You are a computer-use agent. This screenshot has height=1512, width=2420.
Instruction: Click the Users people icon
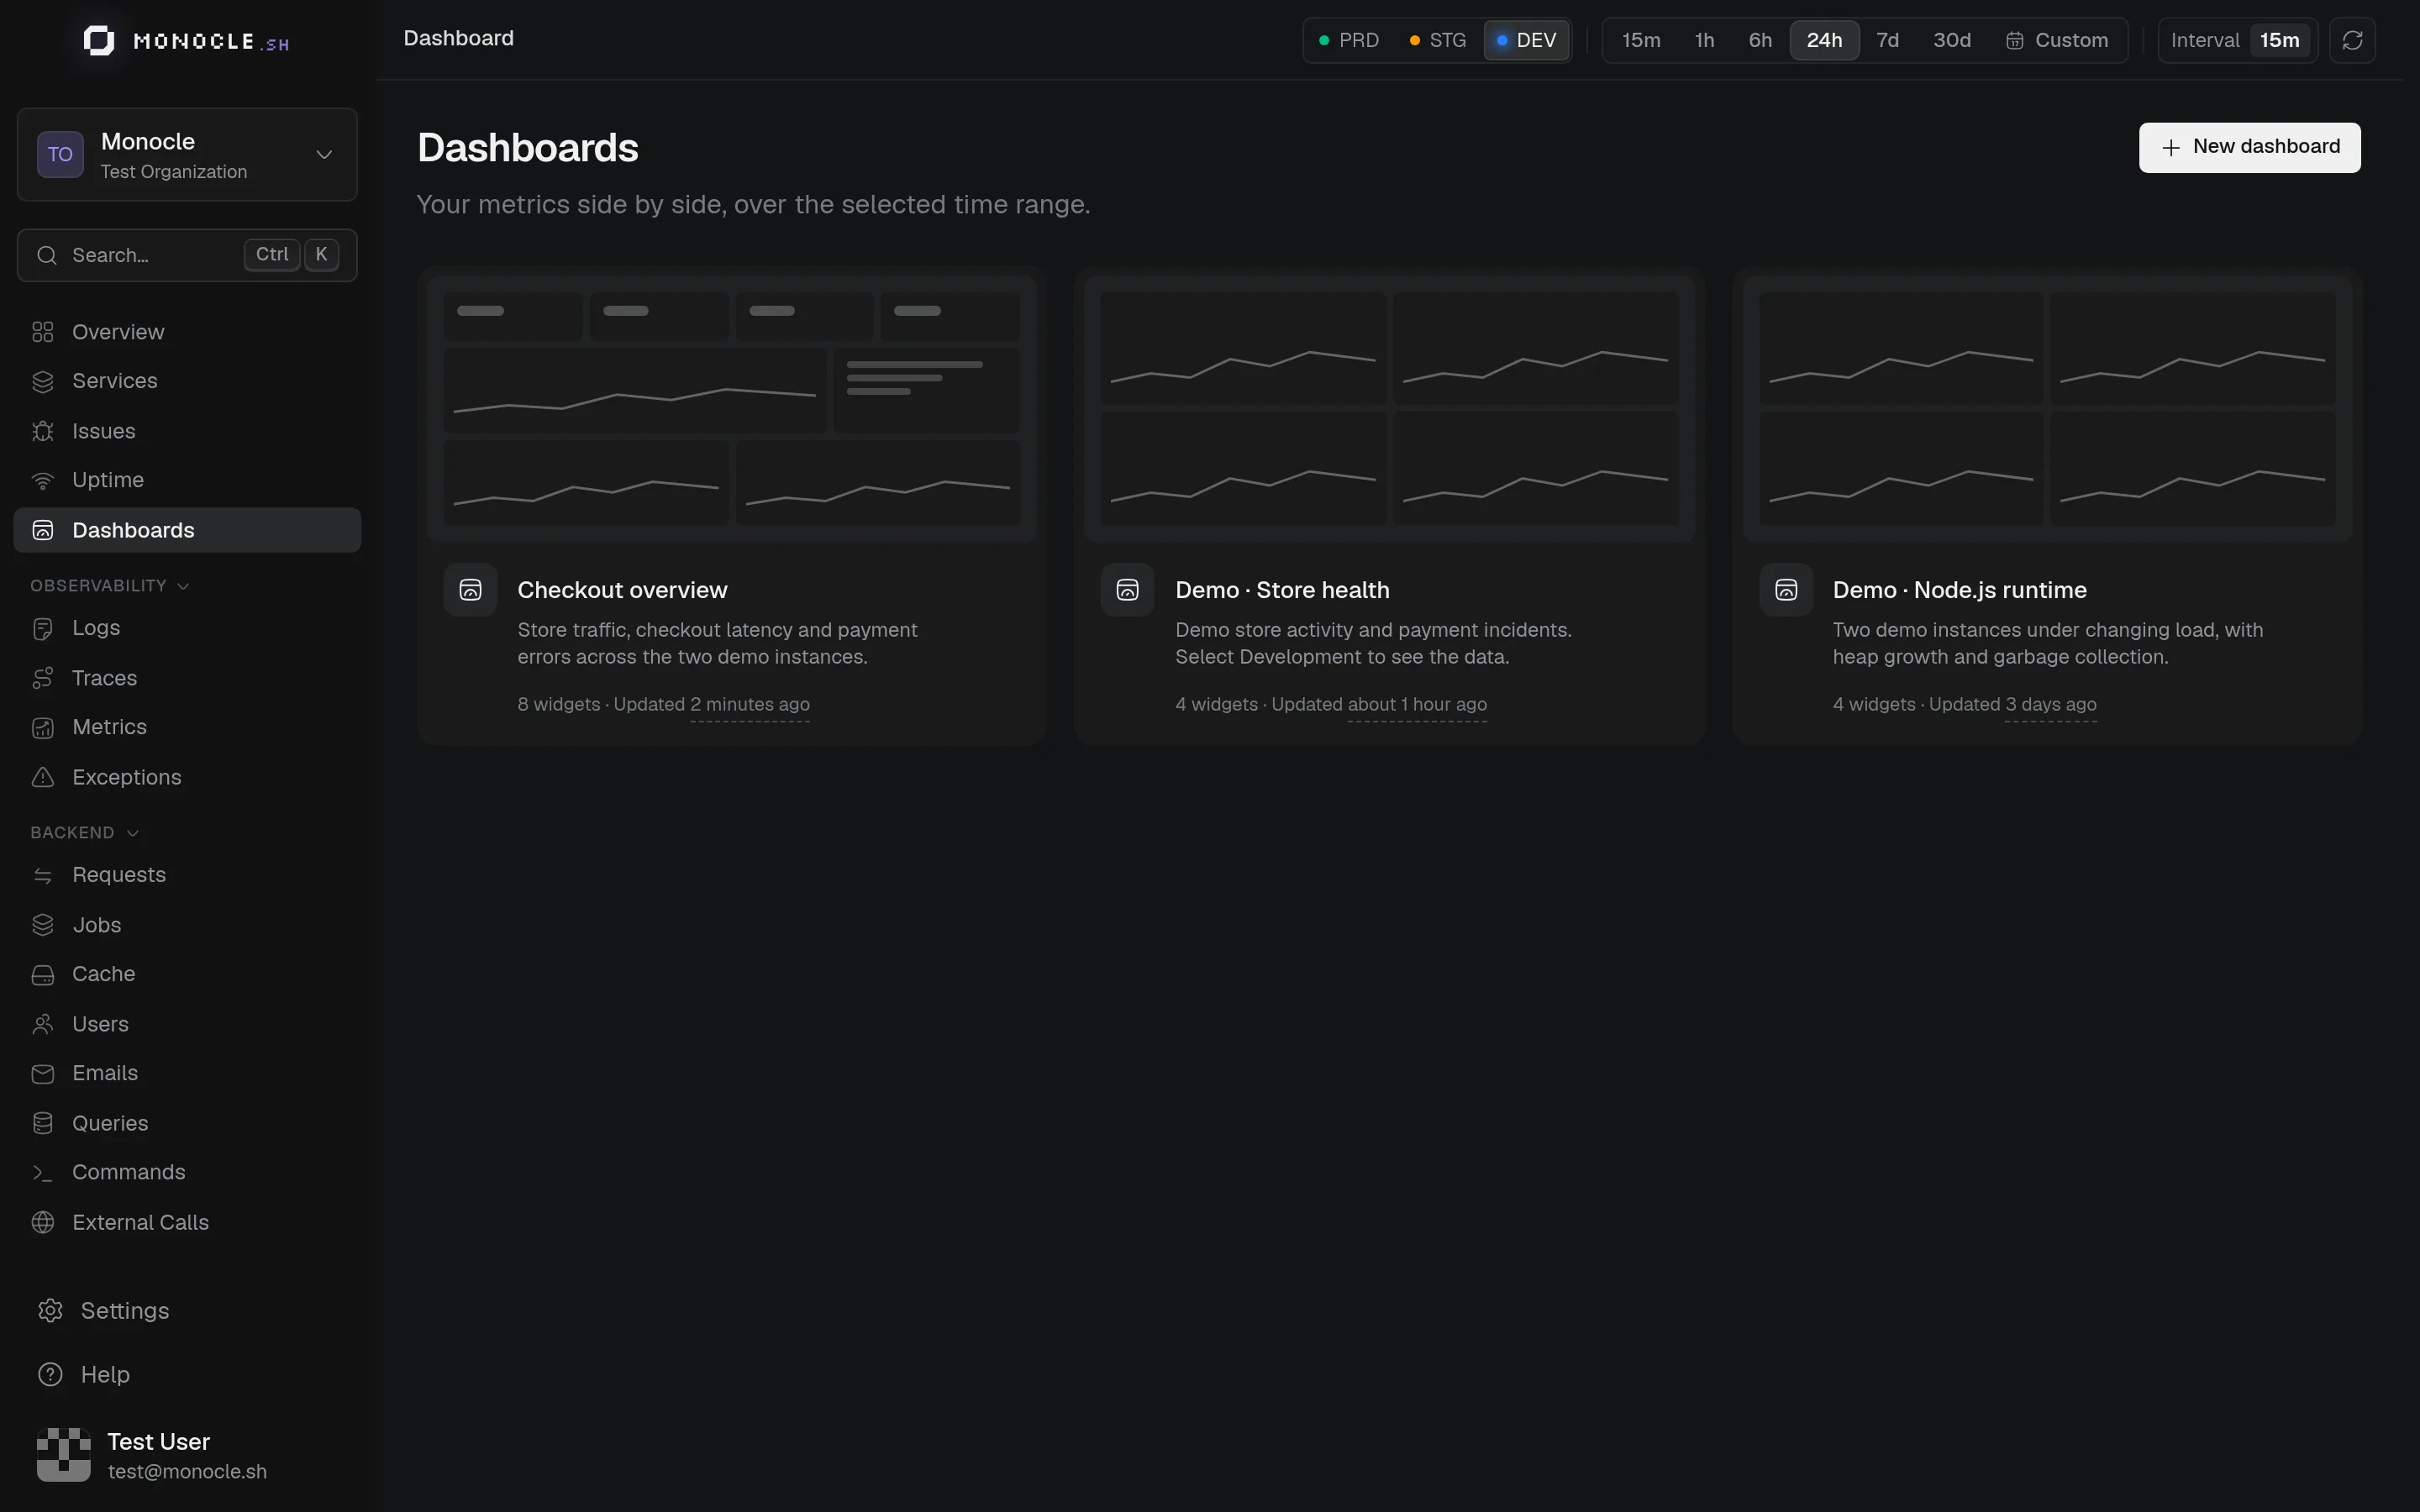point(43,1024)
